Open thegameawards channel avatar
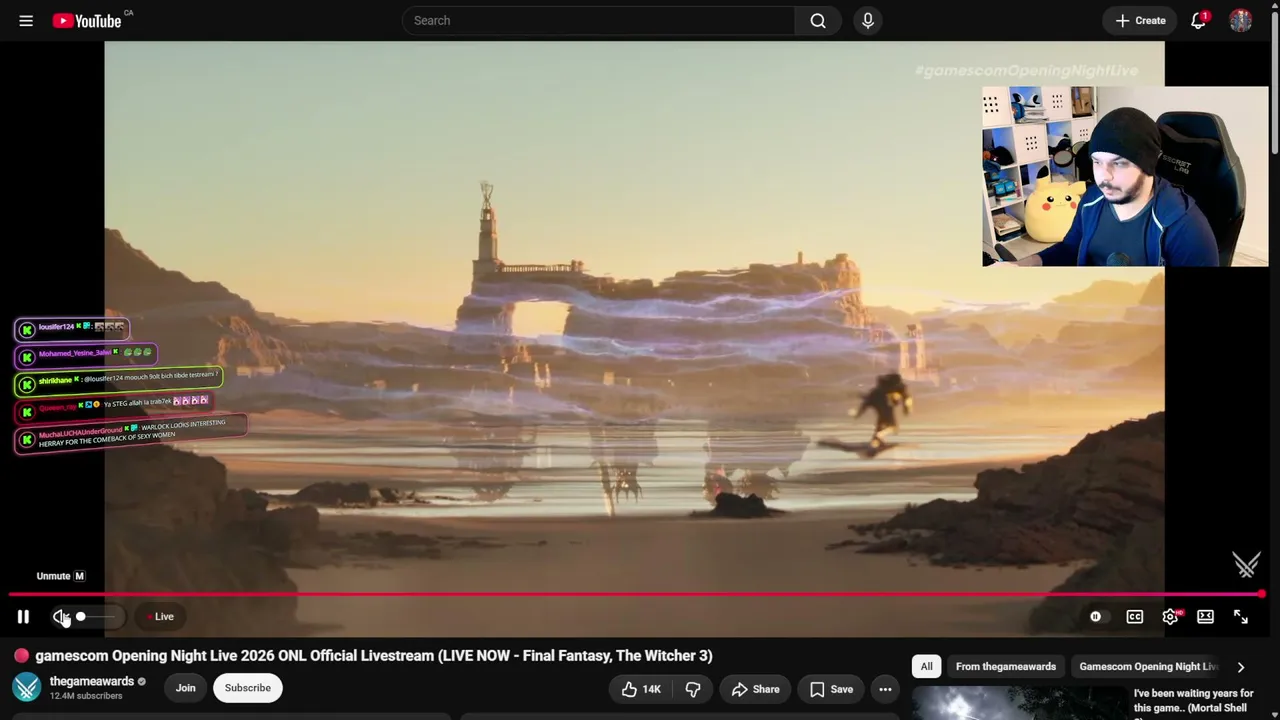The height and width of the screenshot is (720, 1280). (x=26, y=688)
